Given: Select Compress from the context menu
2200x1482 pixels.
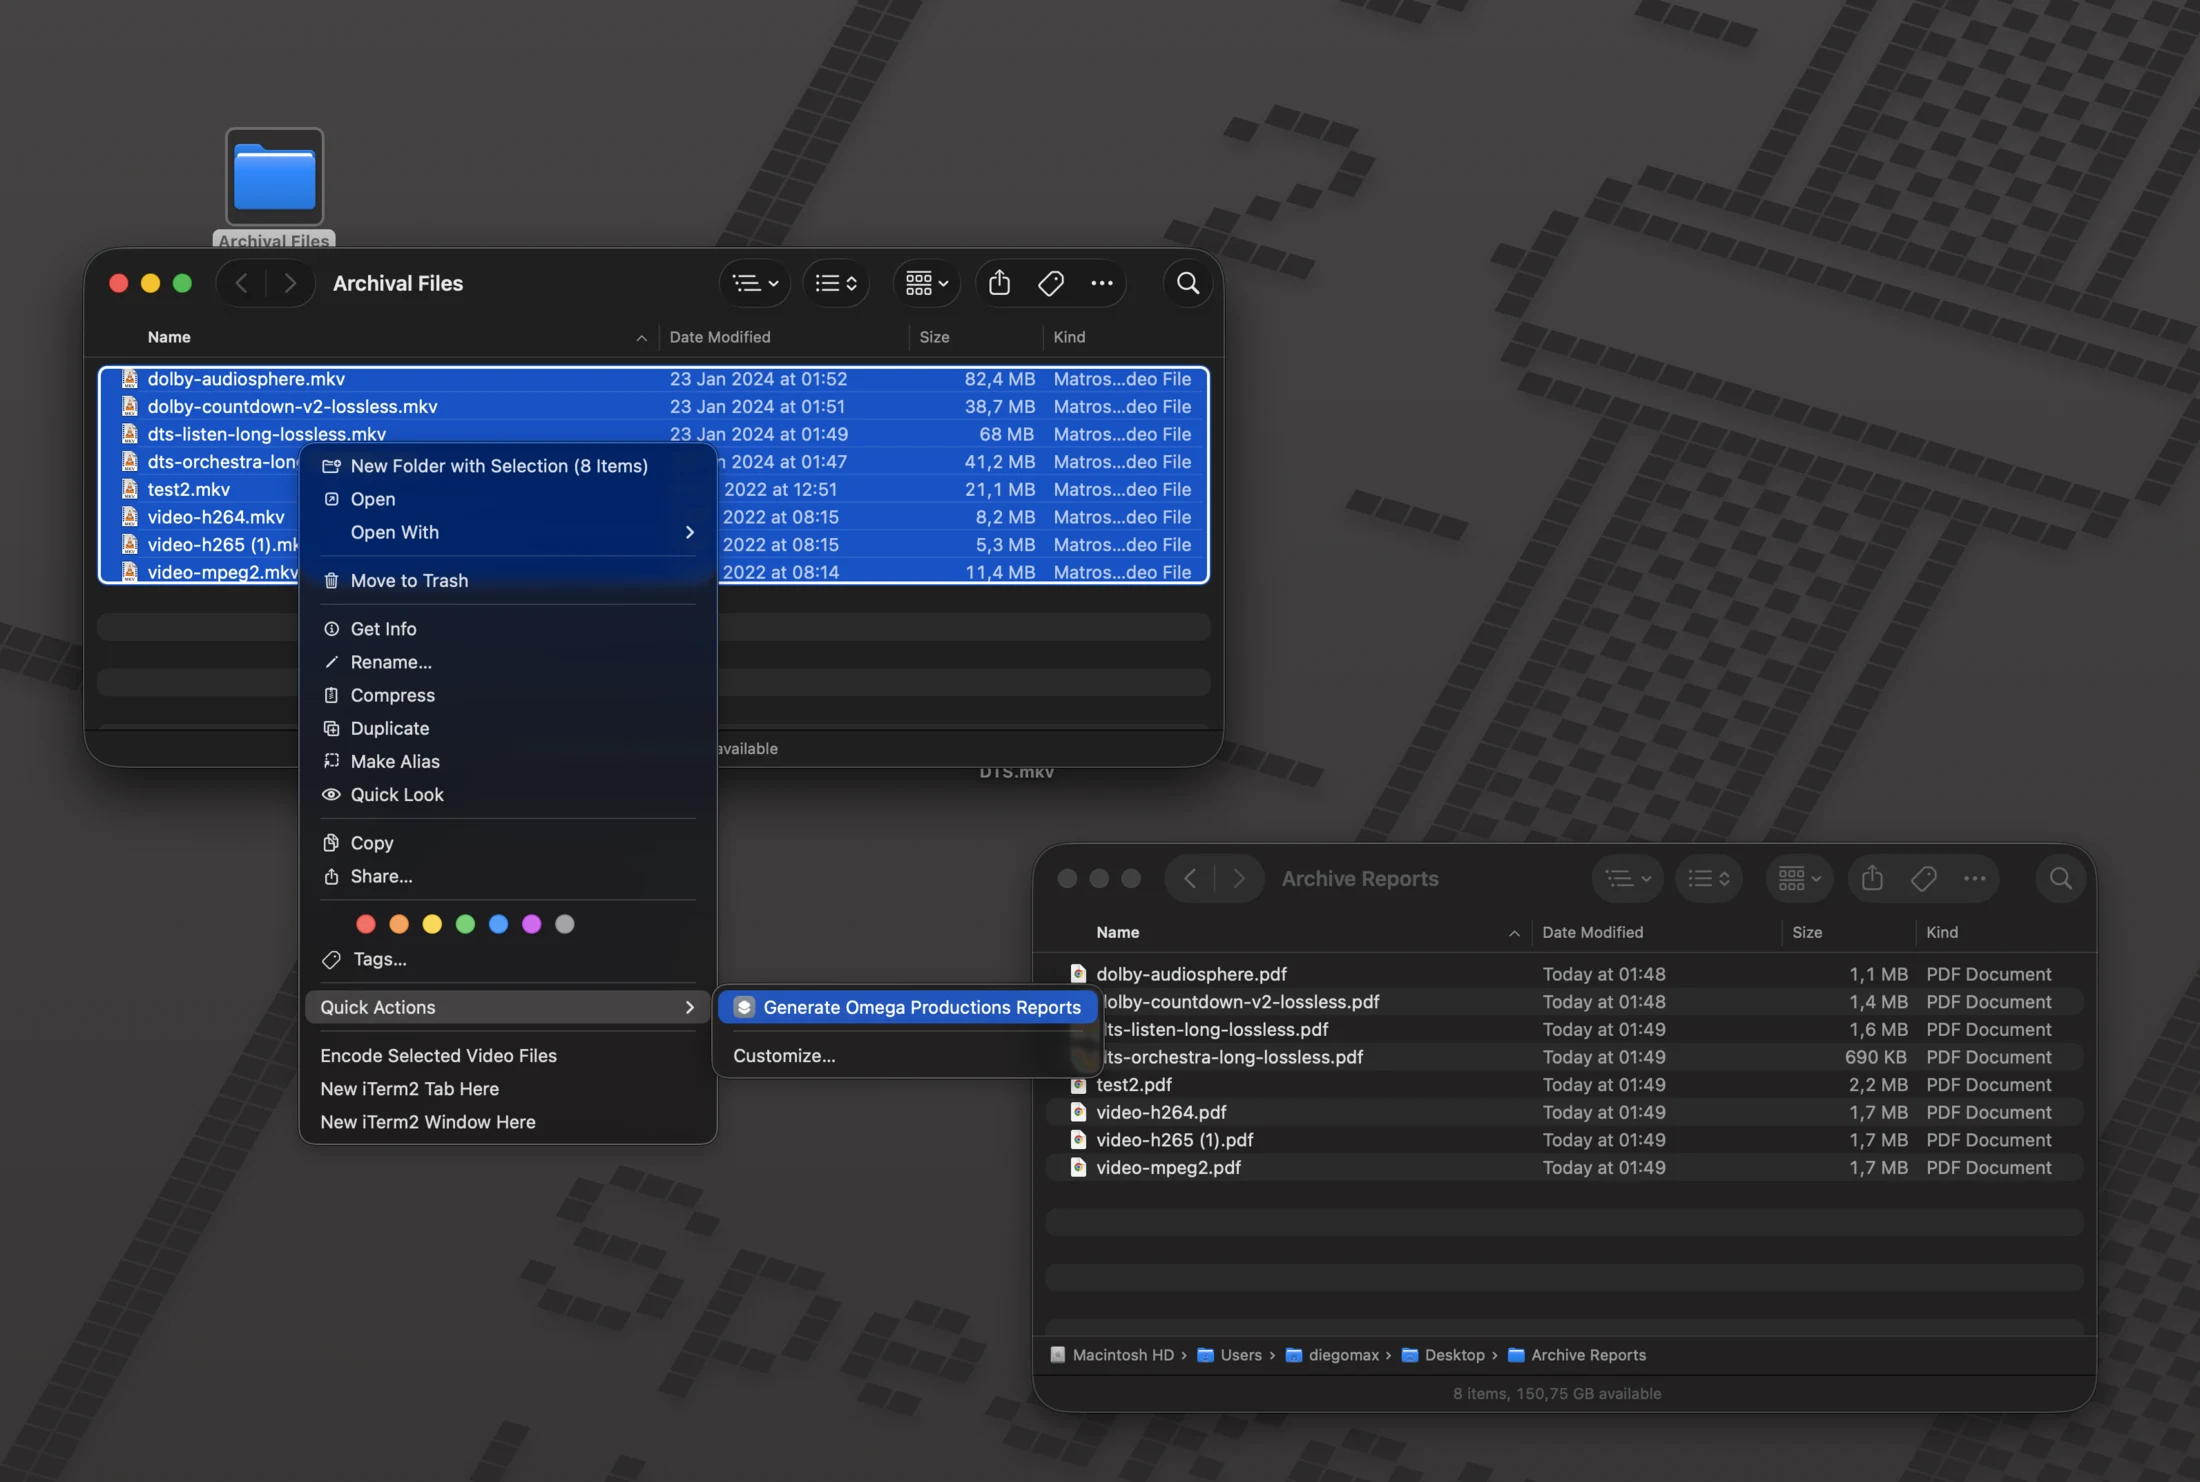Looking at the screenshot, I should click(x=508, y=695).
